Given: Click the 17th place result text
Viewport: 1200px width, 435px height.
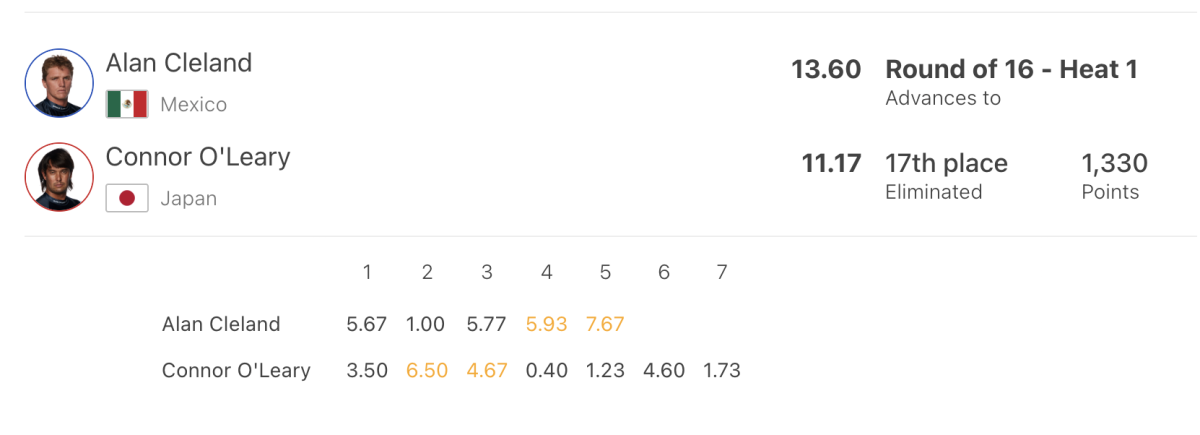Looking at the screenshot, I should 946,163.
